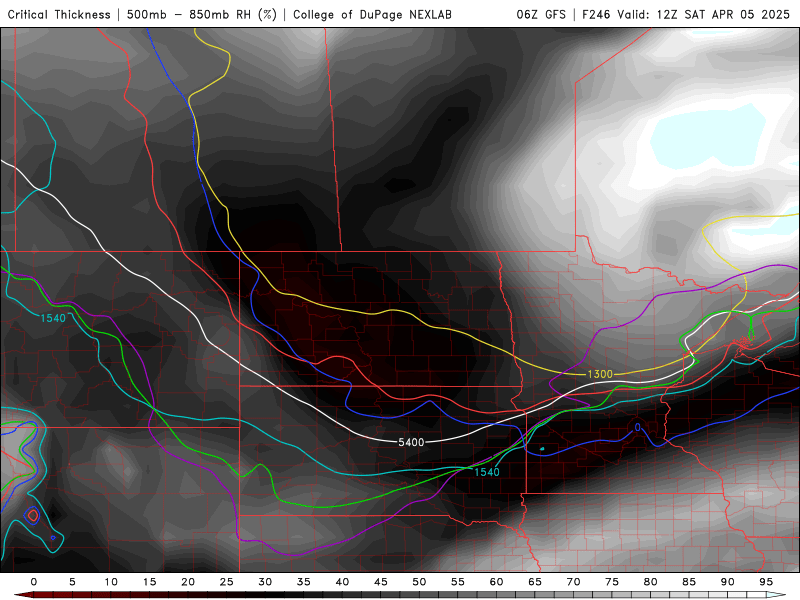Click the "500mb – 850mb RH (%)" label

[202, 15]
